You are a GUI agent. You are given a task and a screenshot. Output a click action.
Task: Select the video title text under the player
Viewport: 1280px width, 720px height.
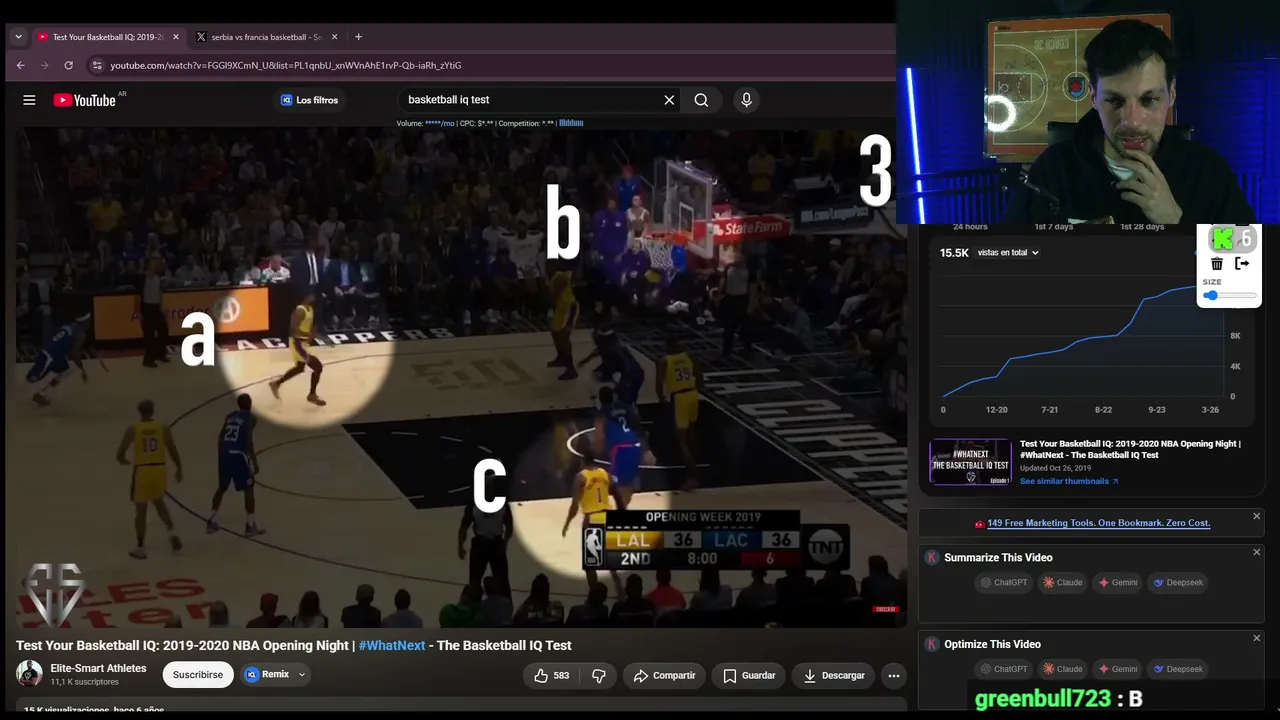[x=294, y=645]
